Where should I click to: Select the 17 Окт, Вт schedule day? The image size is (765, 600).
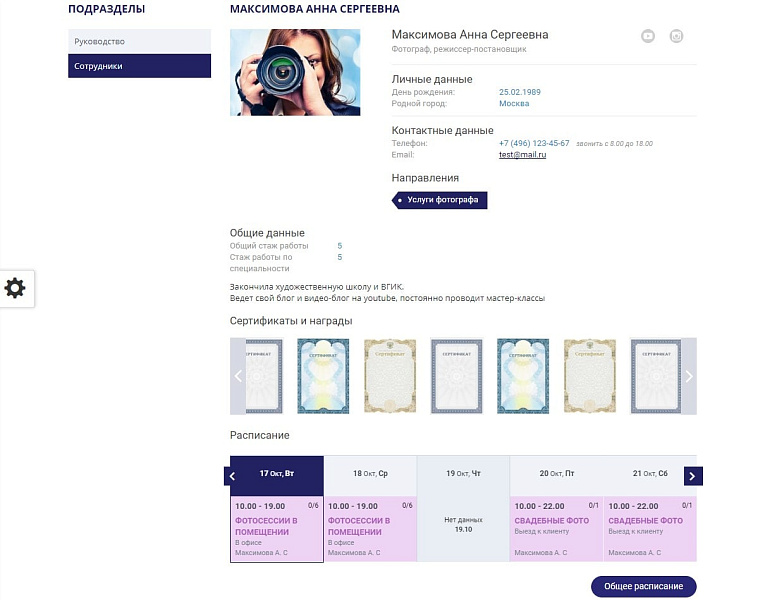coord(277,473)
